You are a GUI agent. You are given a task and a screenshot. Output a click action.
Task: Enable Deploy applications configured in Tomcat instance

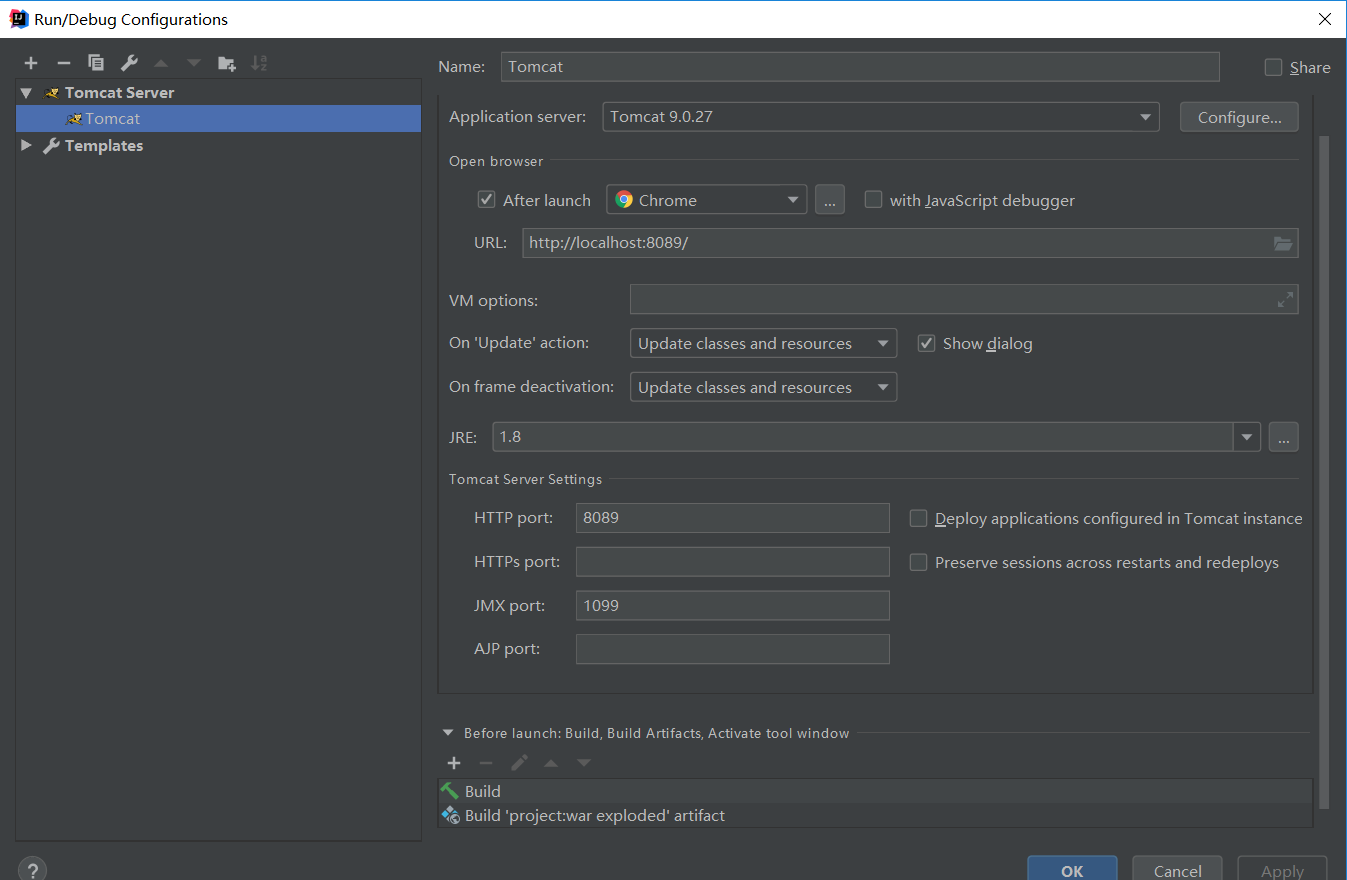918,518
